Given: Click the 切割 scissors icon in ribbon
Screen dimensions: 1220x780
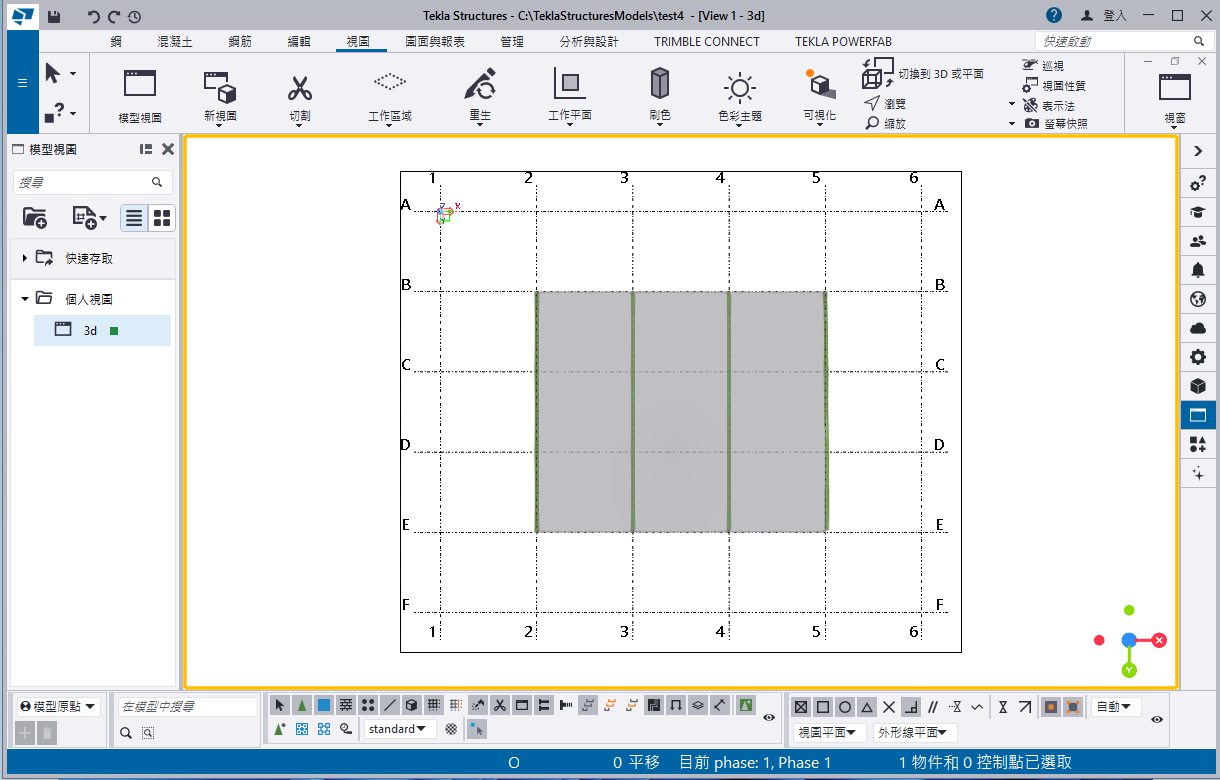Looking at the screenshot, I should point(300,88).
